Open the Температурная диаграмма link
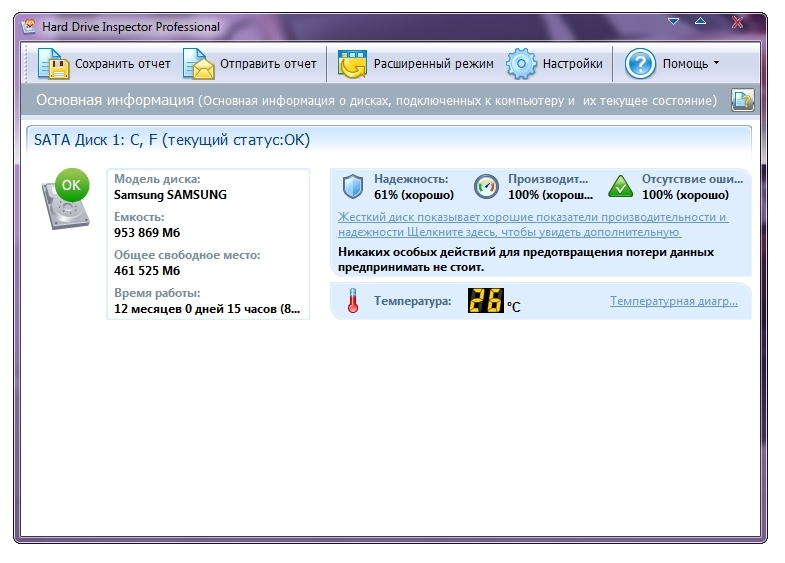785x563 pixels. tap(673, 301)
